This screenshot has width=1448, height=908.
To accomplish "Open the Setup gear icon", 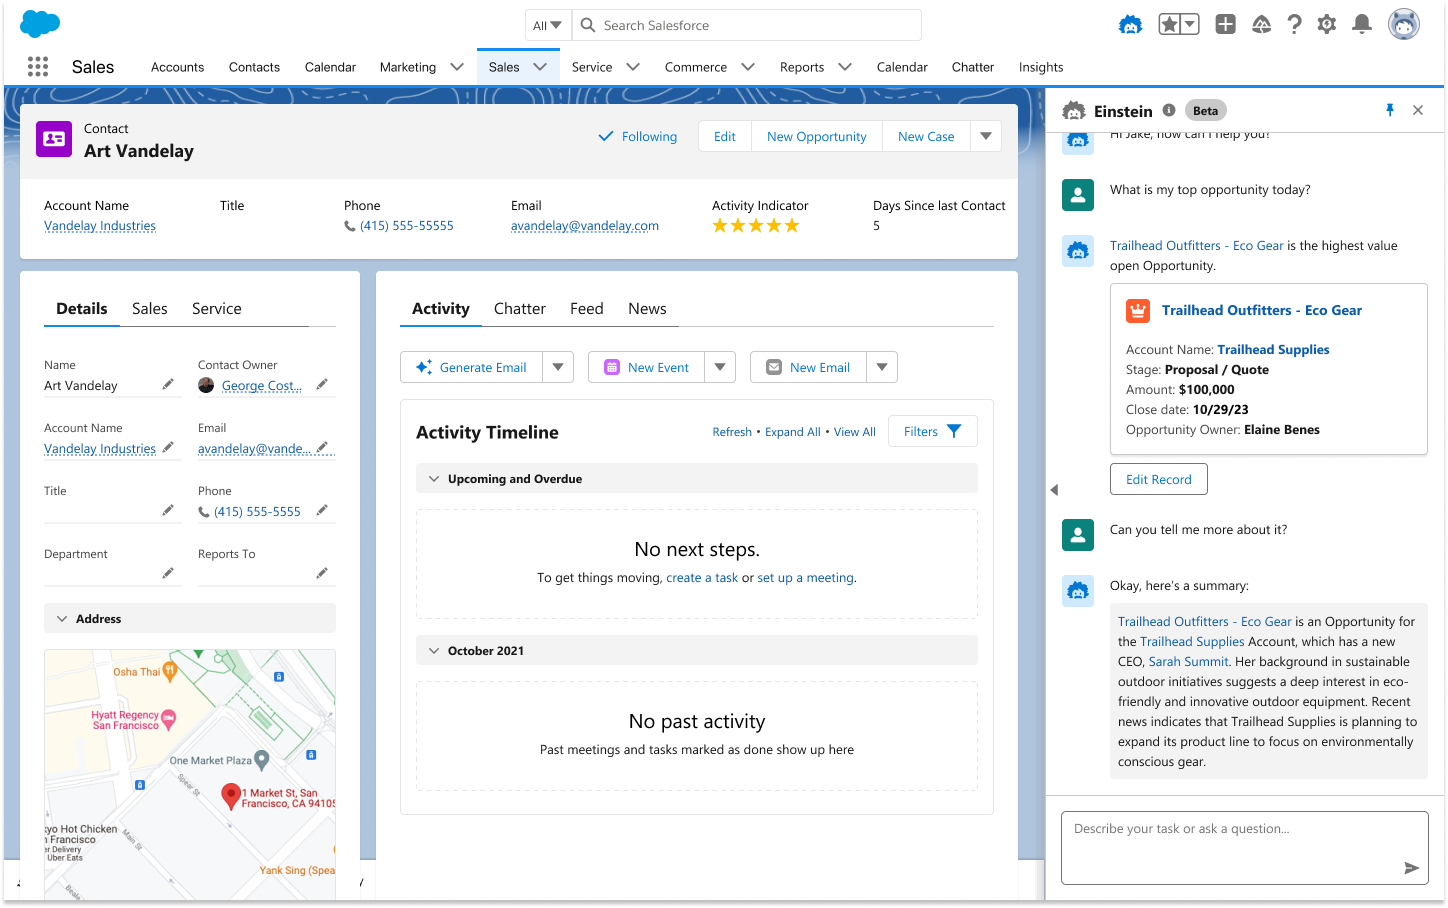I will tap(1327, 25).
